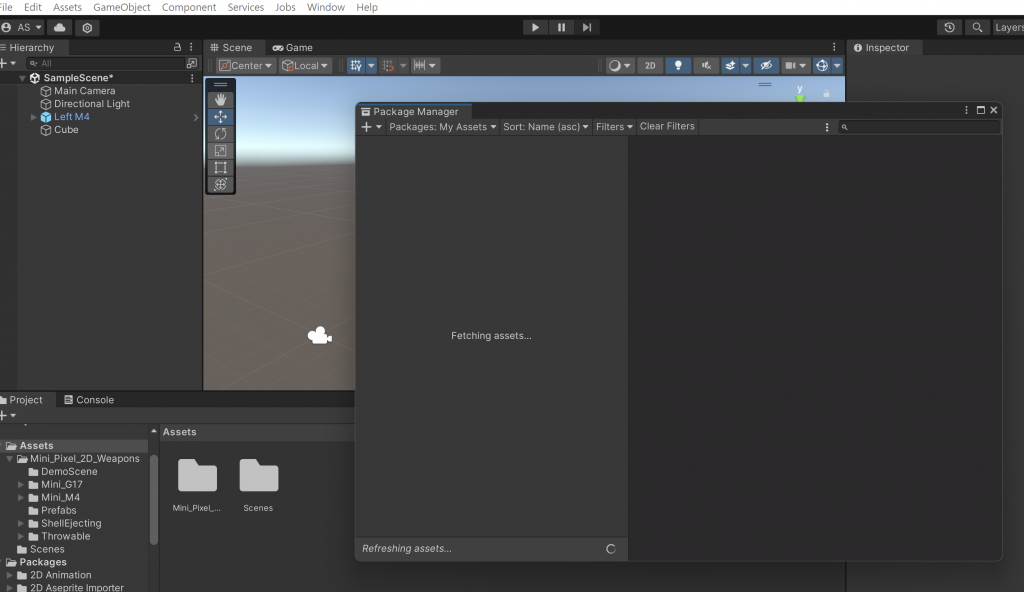Select the Transform tool
Viewport: 1024px width, 592px height.
(221, 184)
